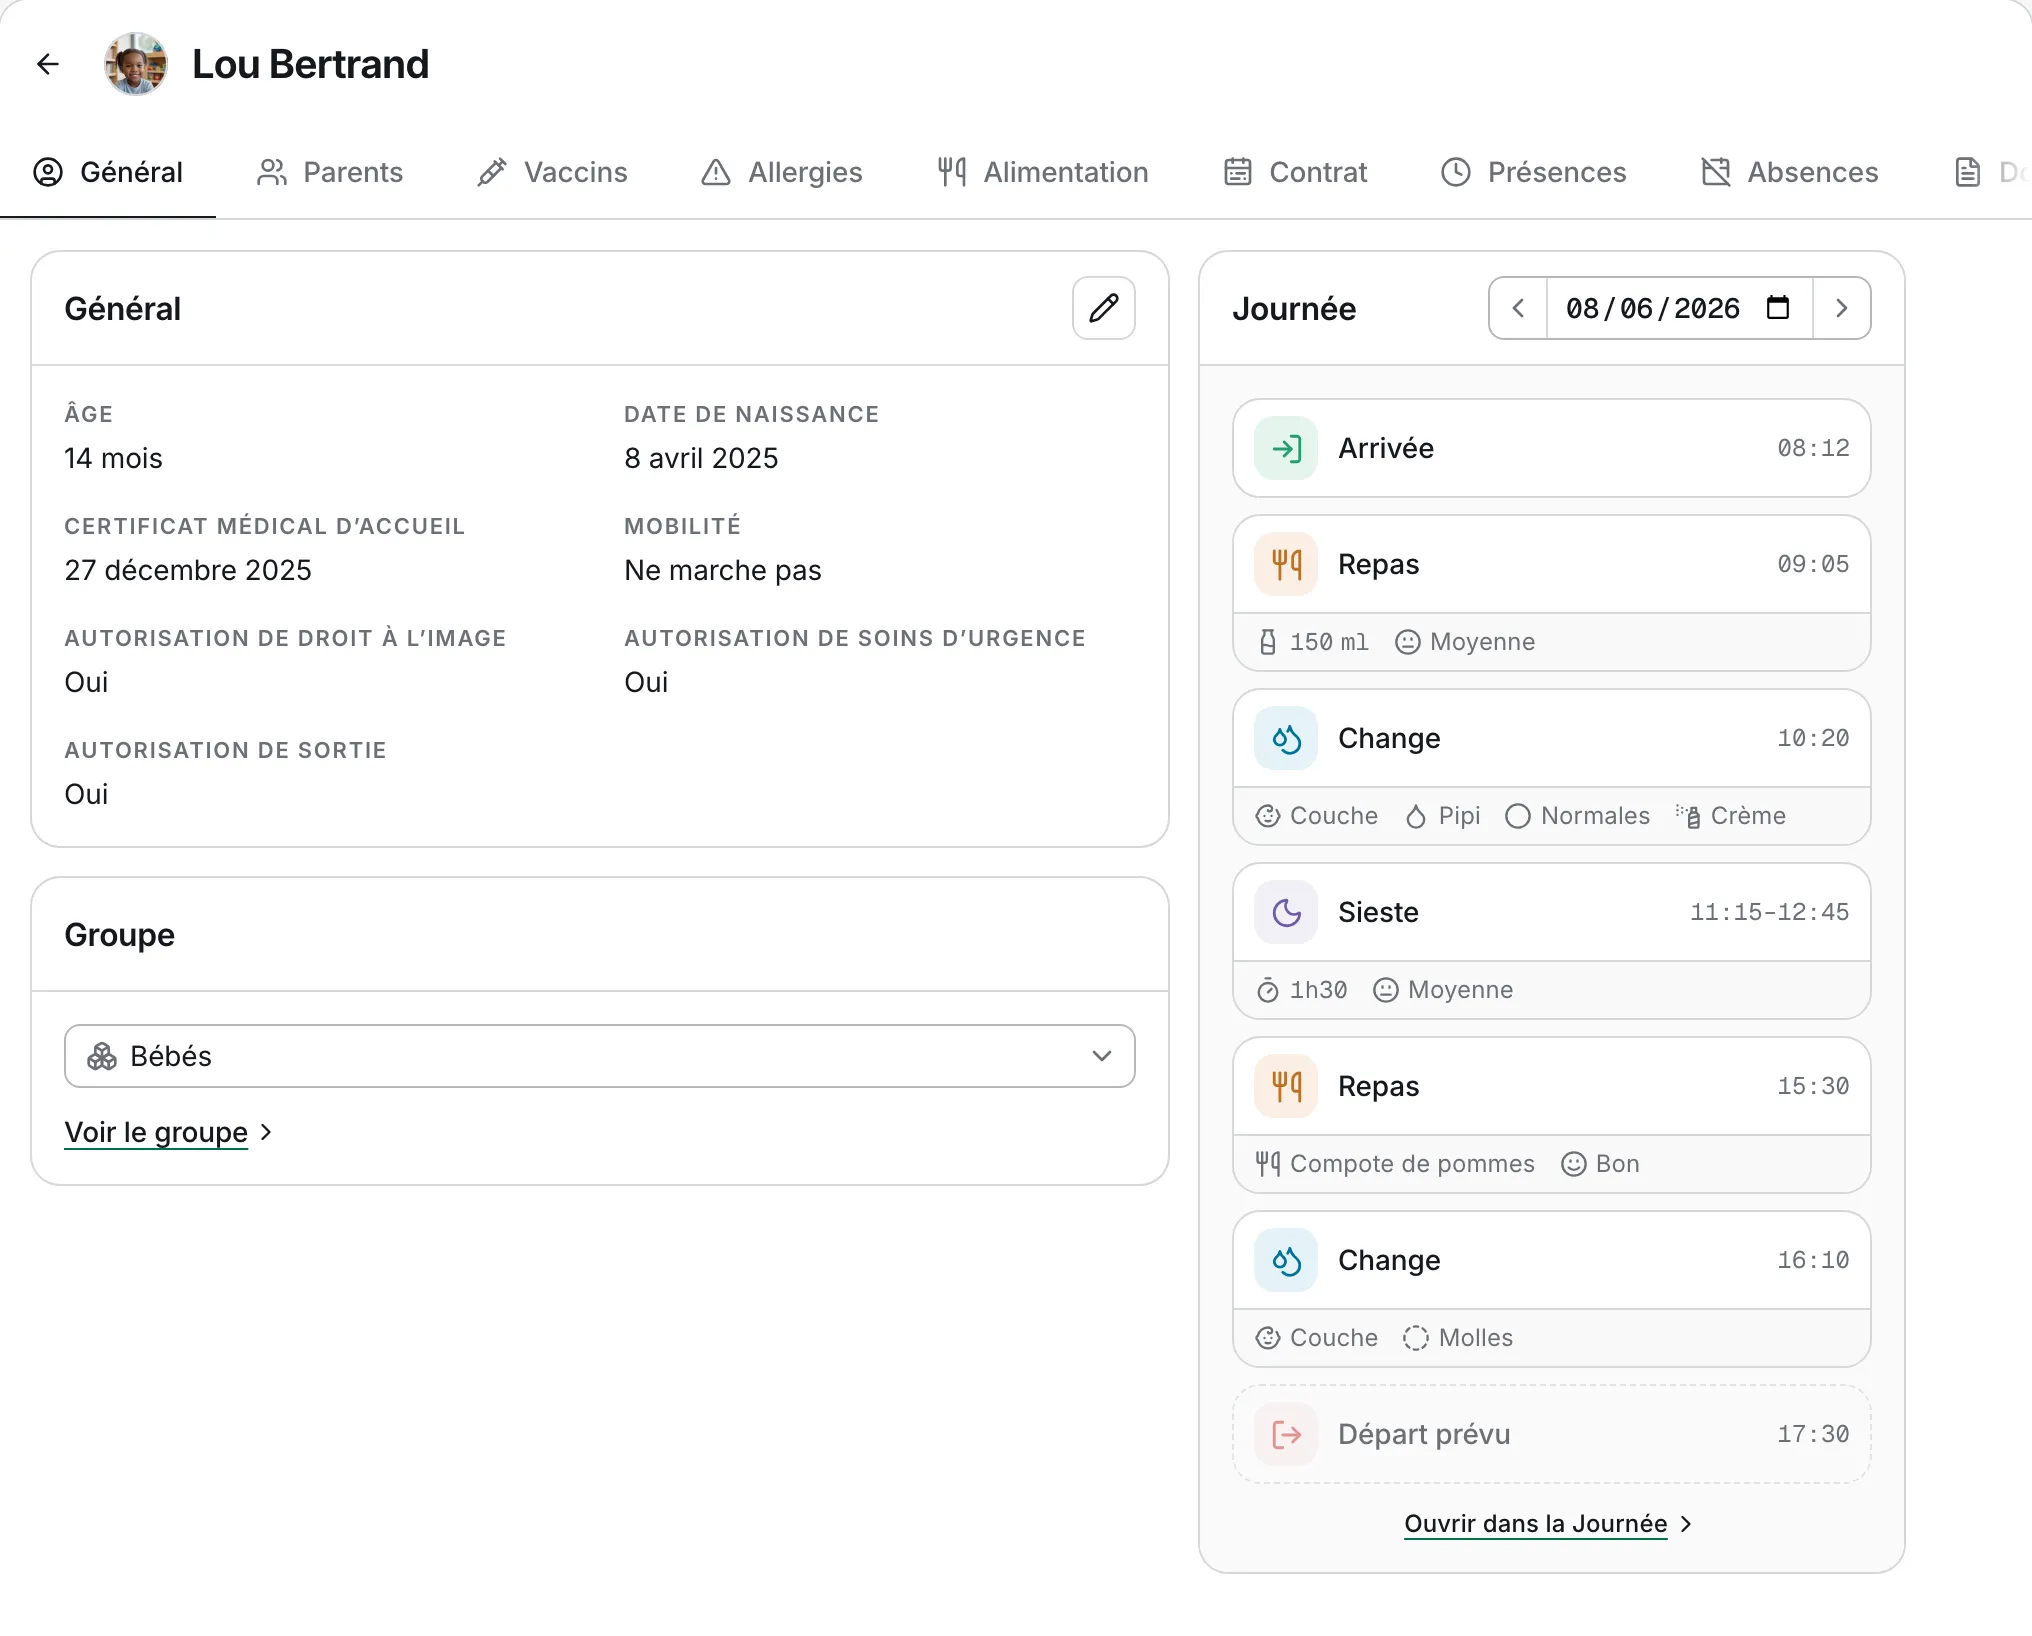Open the Allergies tab
Image resolution: width=2032 pixels, height=1636 pixels.
pyautogui.click(x=782, y=172)
